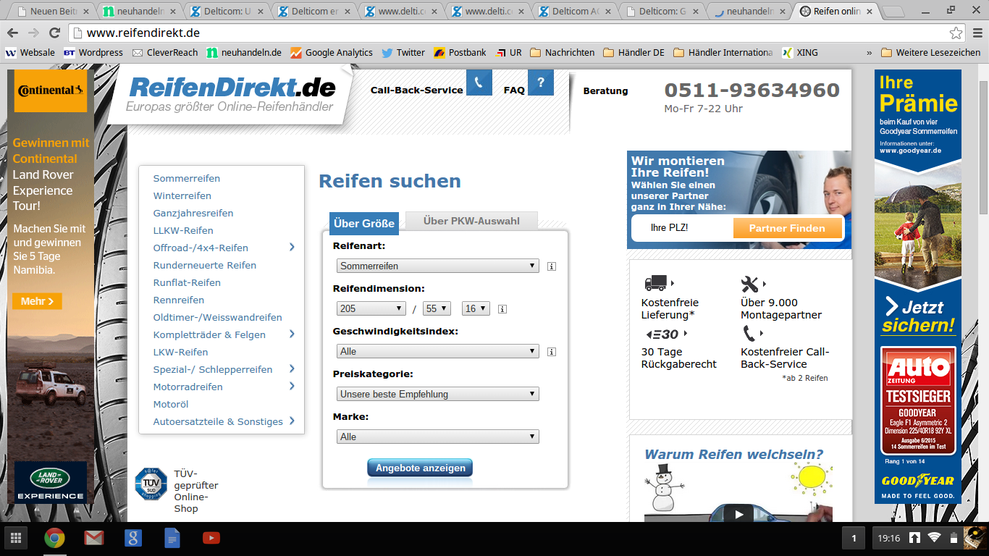This screenshot has height=556, width=989.
Task: Open Google Search shelf icon
Action: 133,538
